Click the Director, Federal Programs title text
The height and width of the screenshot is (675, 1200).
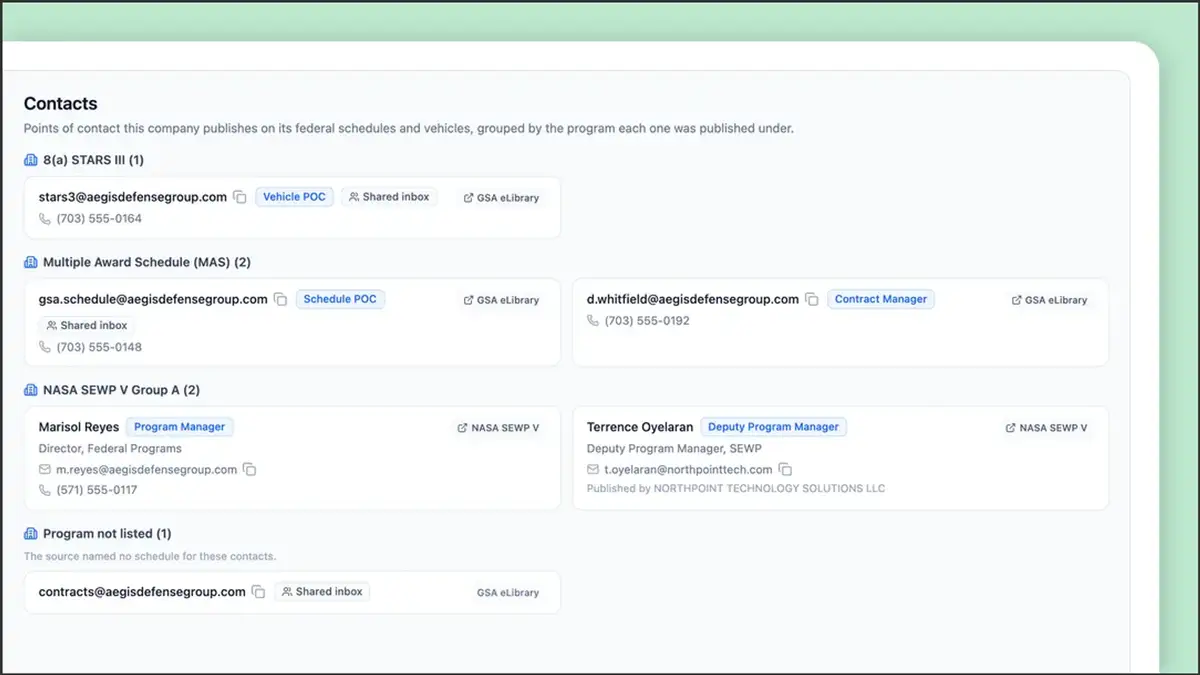110,448
